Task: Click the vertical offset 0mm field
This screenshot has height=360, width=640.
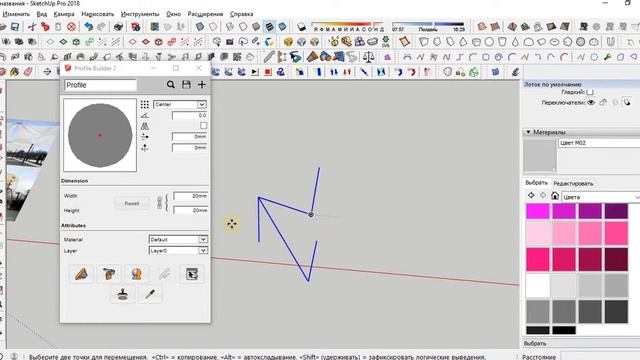Action: pyautogui.click(x=189, y=147)
